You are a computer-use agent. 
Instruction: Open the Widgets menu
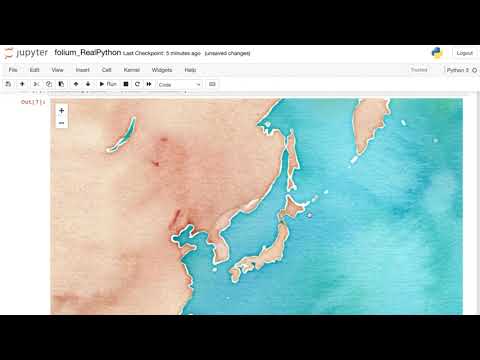[162, 70]
